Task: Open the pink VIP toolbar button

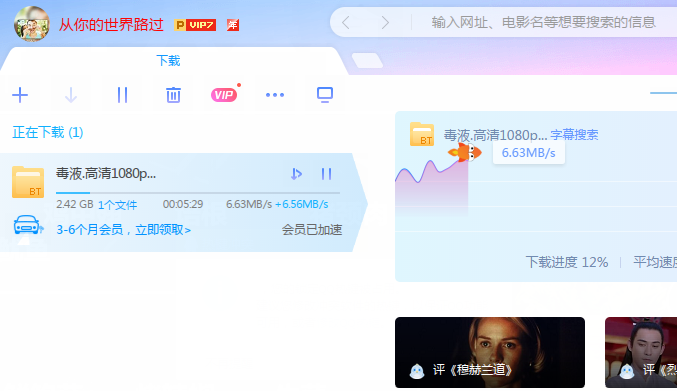Action: tap(224, 95)
